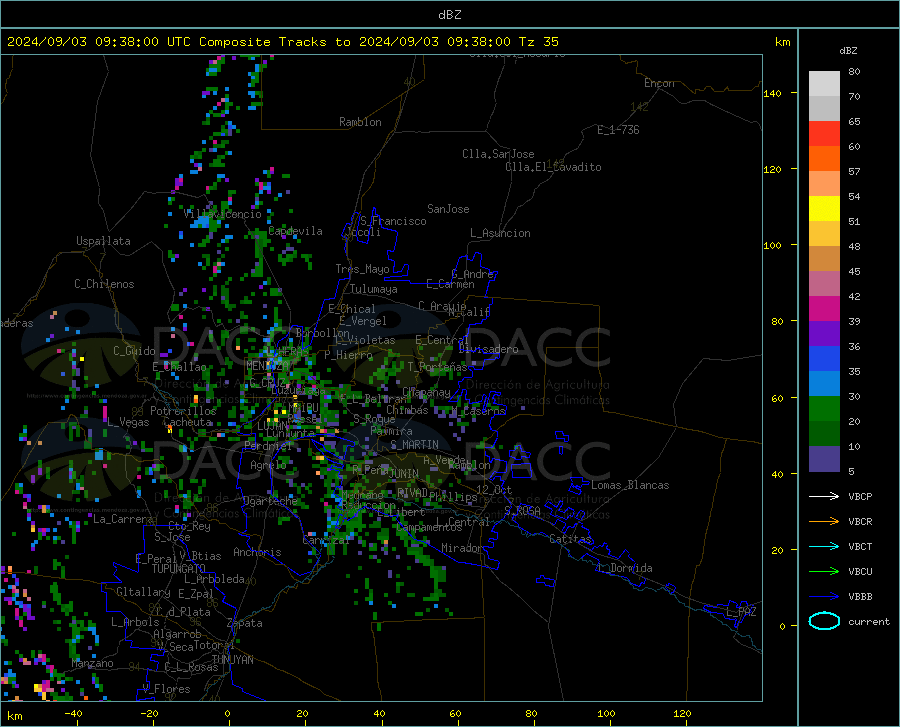Click the S_Francisco map label
900x727 pixels.
pos(393,221)
